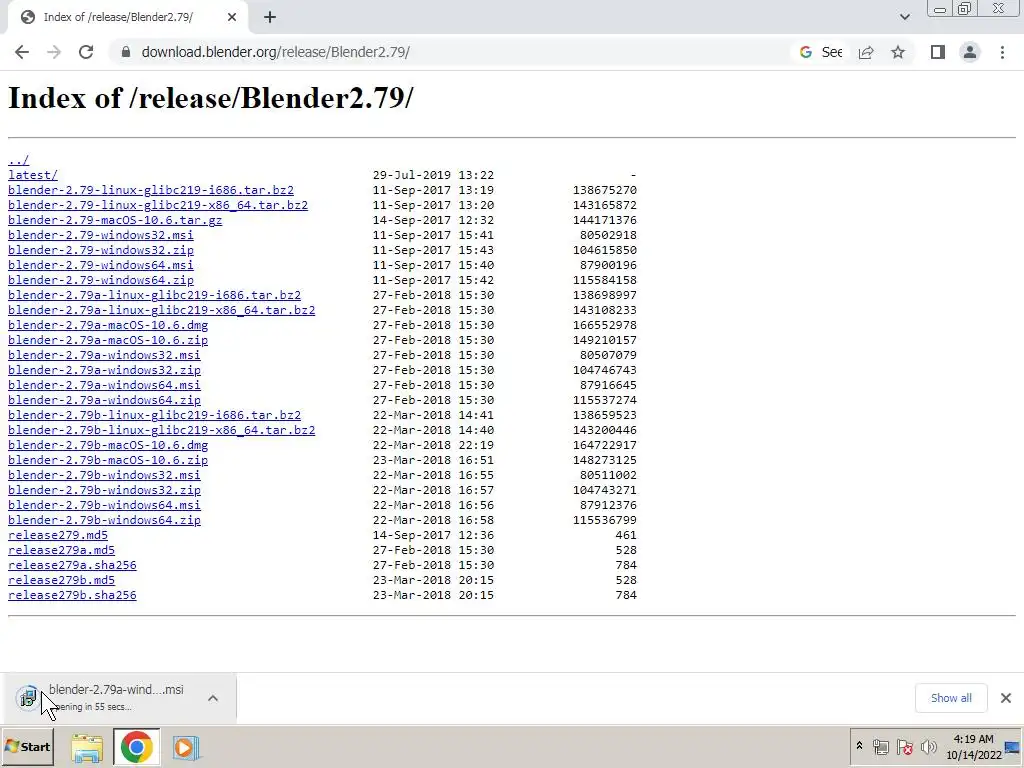Viewport: 1024px width, 768px height.
Task: Open the Windows Start menu
Action: point(27,747)
